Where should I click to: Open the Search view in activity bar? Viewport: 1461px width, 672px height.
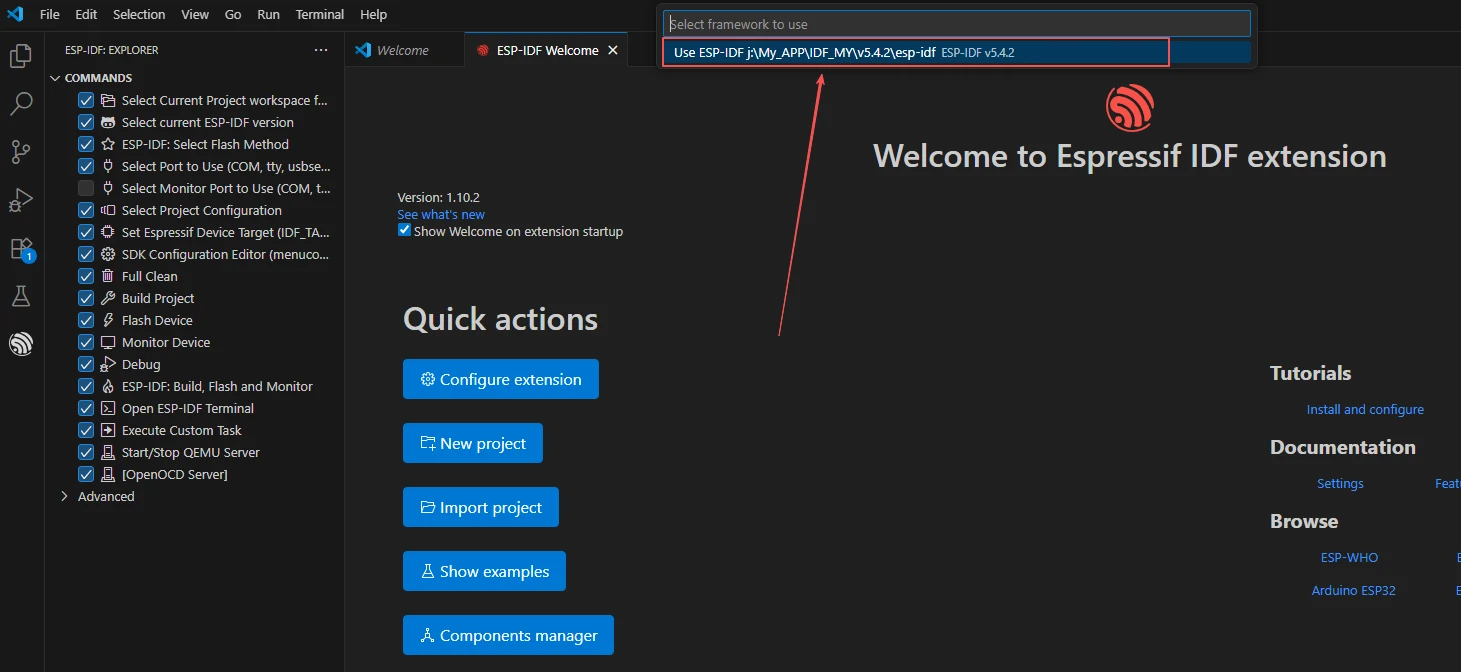(21, 104)
